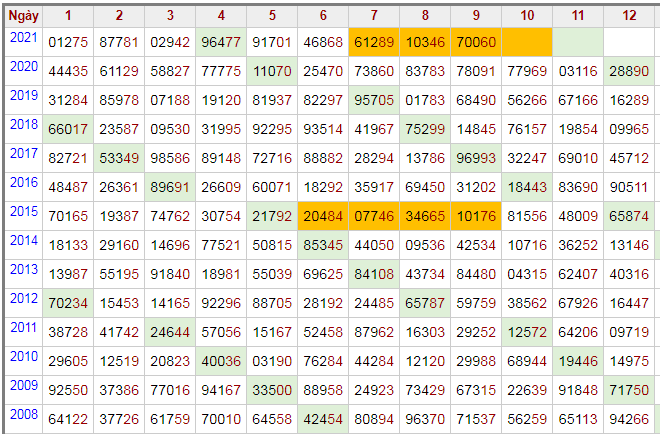
Task: Open the 2012 year link
Action: click(21, 298)
